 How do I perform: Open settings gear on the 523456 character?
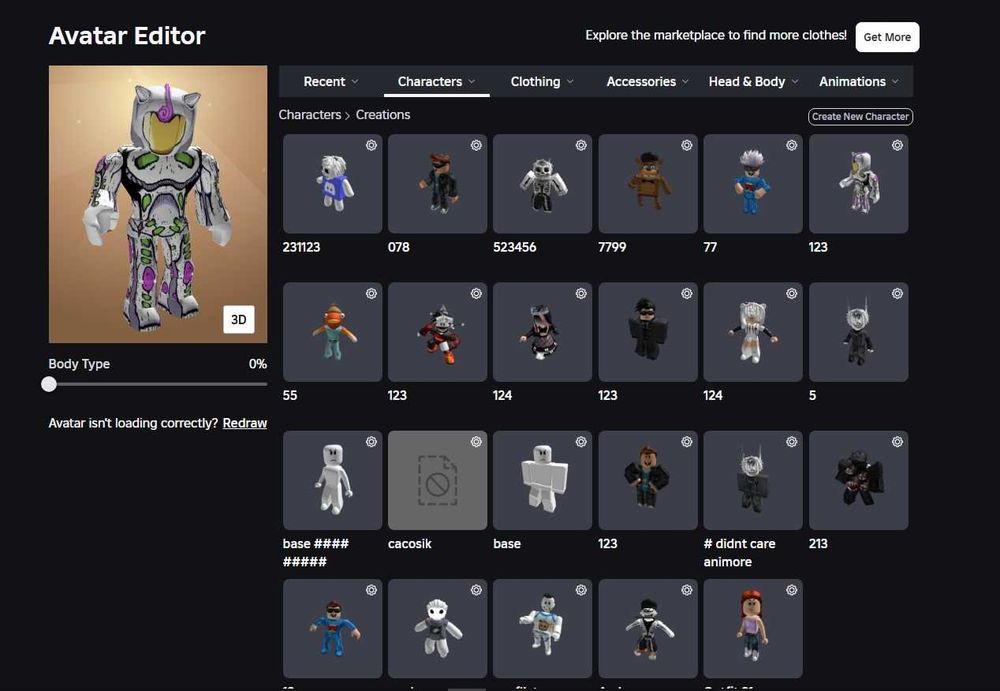581,145
